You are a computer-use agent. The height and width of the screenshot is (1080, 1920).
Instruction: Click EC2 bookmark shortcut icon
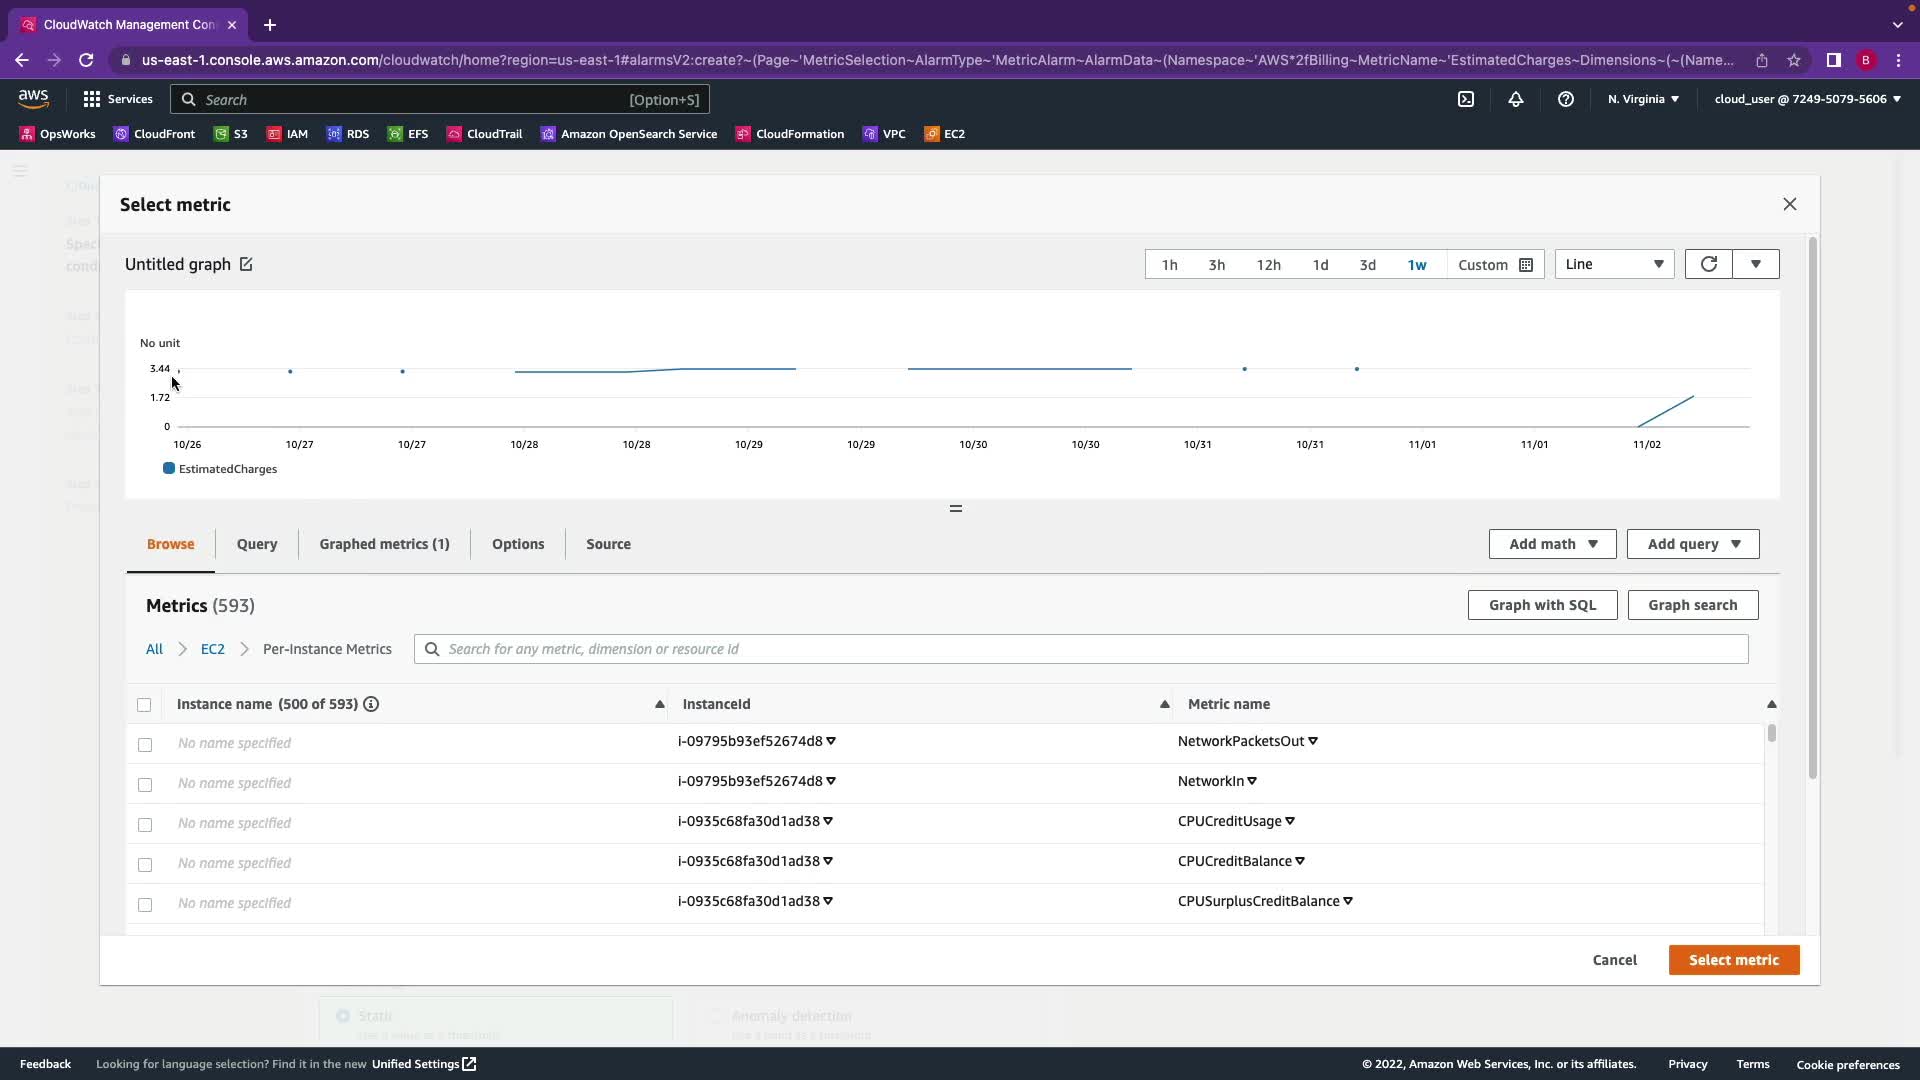[x=932, y=134]
